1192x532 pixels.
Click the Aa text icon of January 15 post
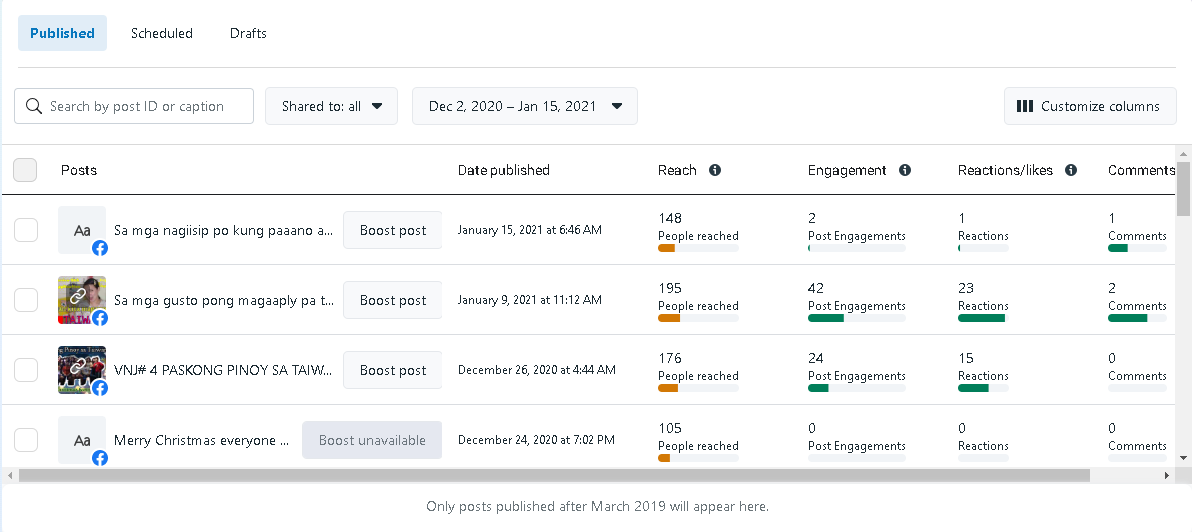(x=82, y=230)
